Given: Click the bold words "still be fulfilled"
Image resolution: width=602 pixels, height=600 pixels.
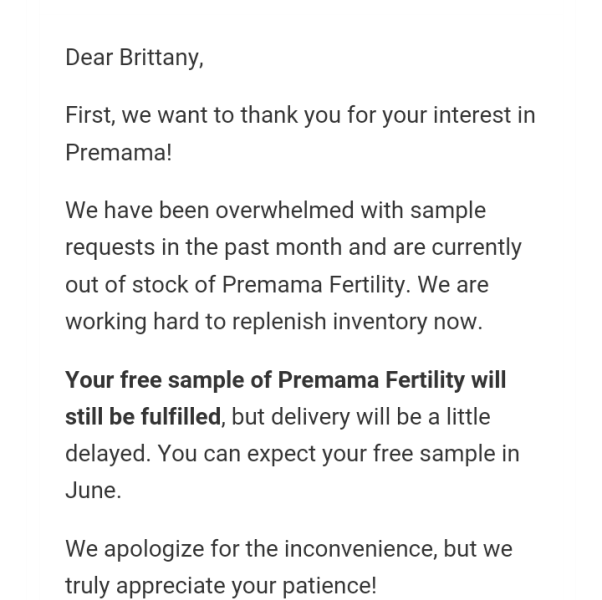Looking at the screenshot, I should [143, 417].
